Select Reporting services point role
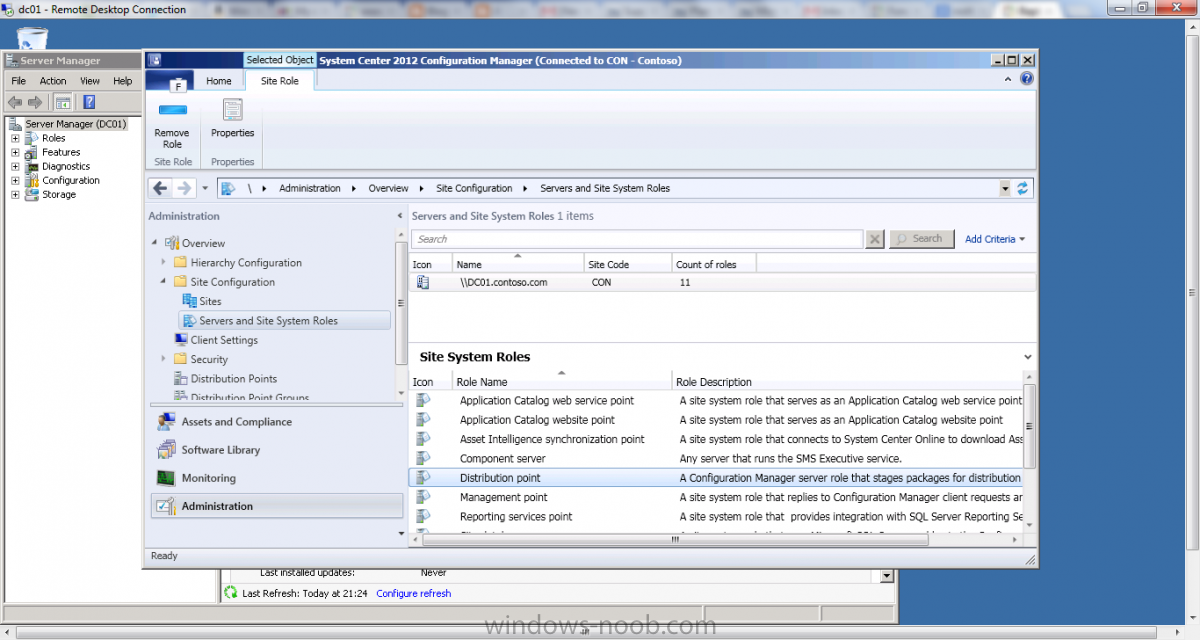Screen dimensions: 1200x640 (x=717, y=517)
